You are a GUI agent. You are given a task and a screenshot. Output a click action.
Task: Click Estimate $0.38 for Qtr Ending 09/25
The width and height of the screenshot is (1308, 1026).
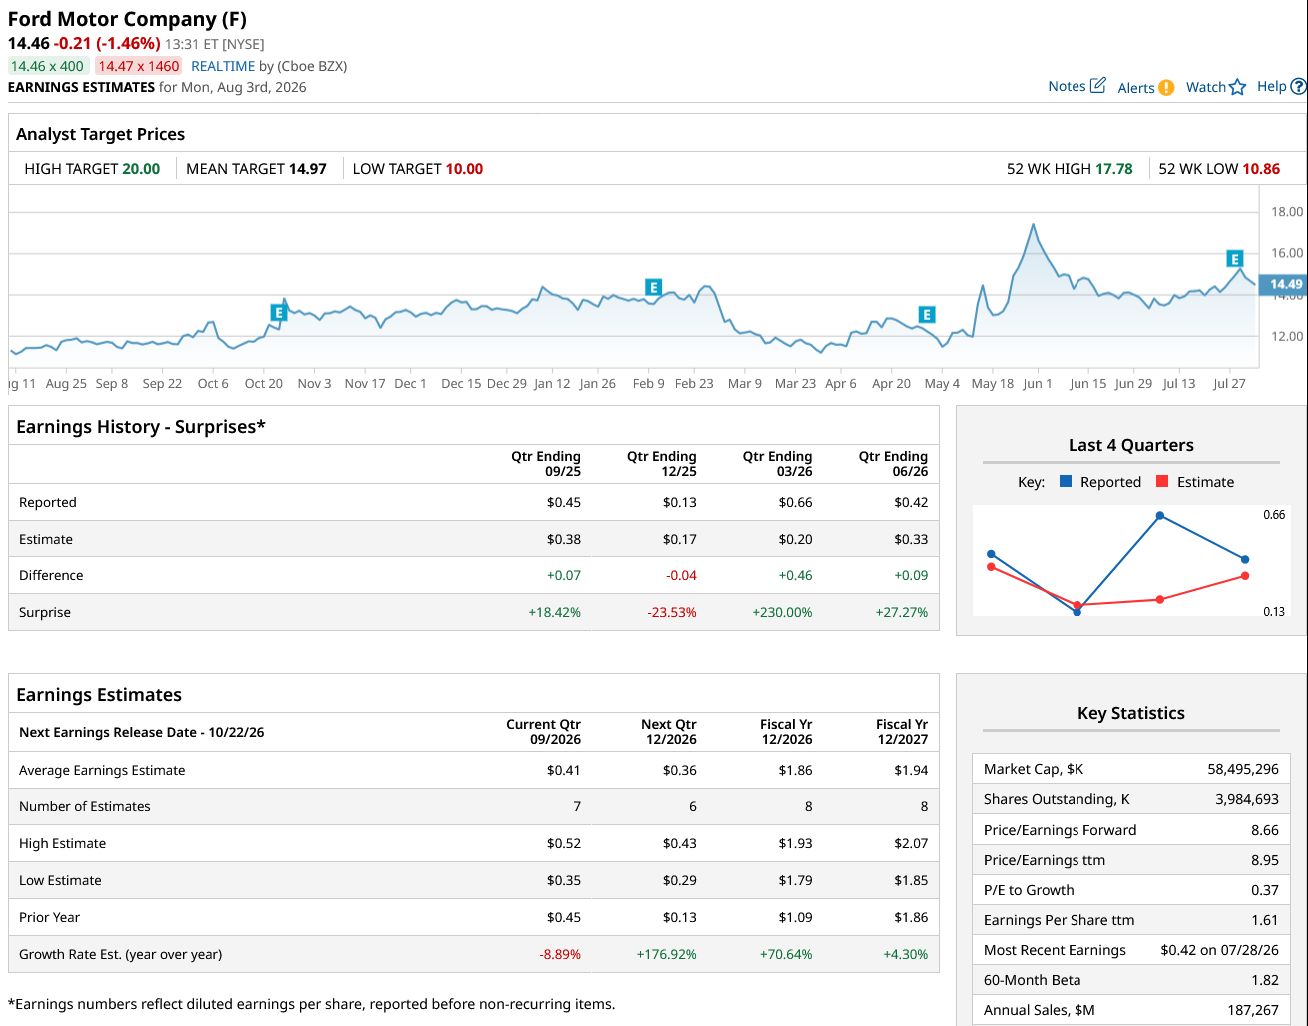click(564, 539)
